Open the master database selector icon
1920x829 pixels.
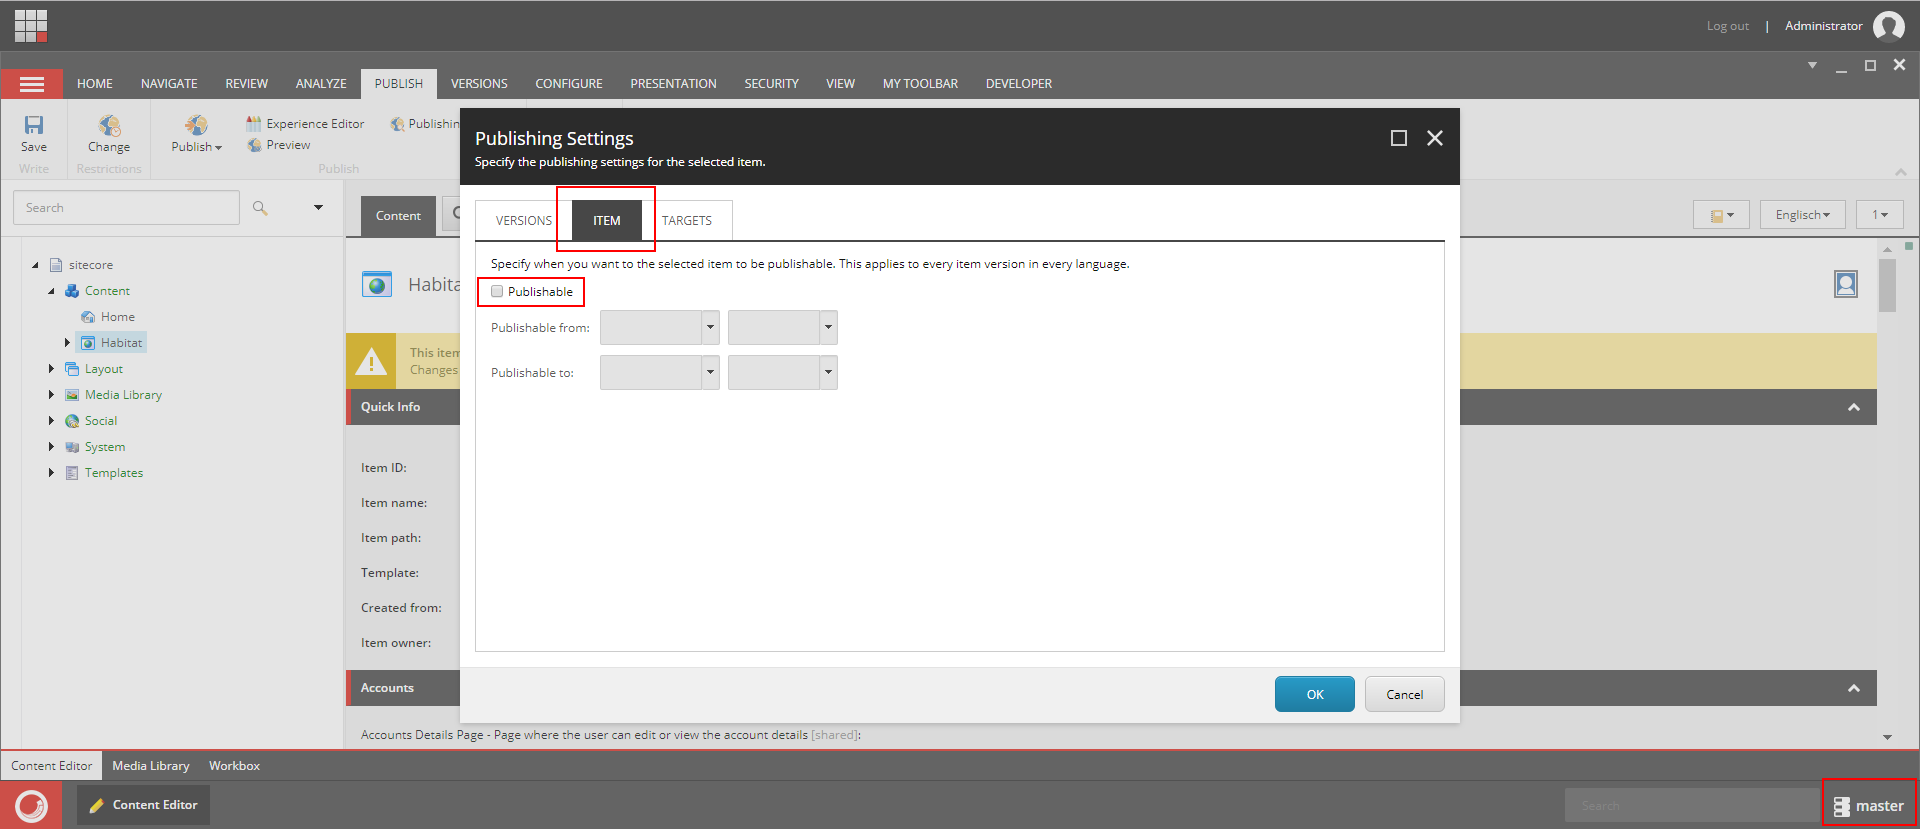click(x=1841, y=807)
